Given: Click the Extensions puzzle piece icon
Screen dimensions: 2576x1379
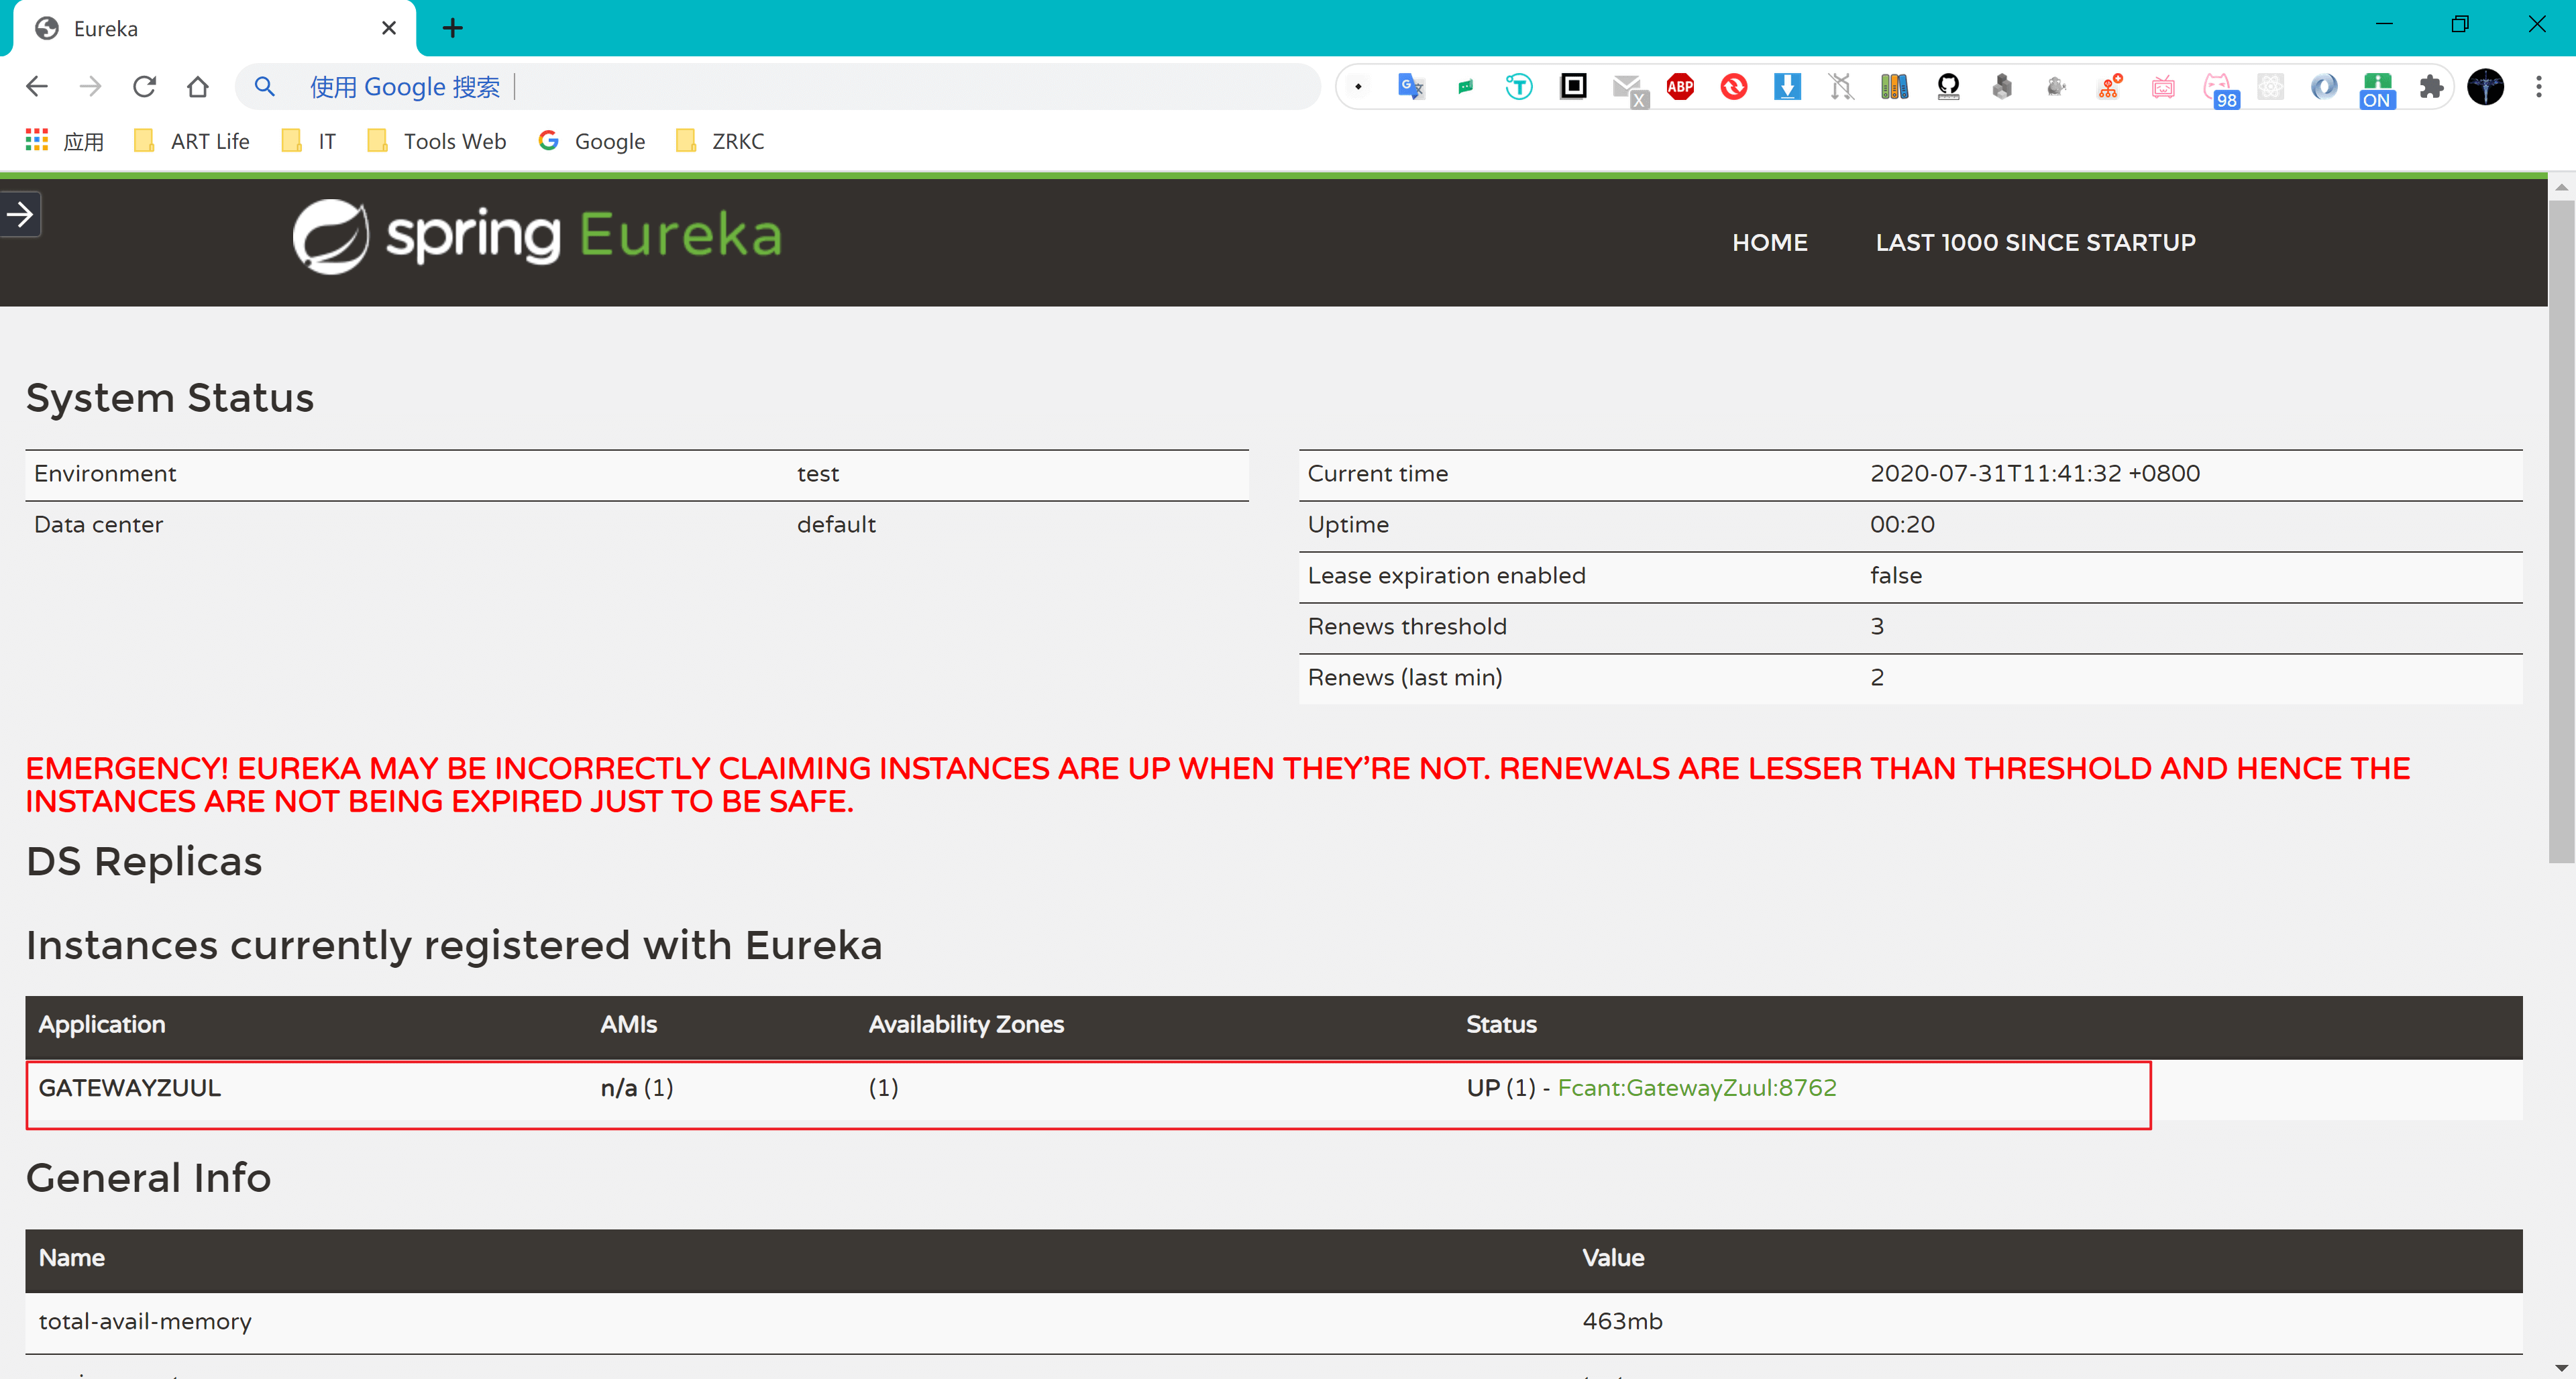Looking at the screenshot, I should 2431,87.
